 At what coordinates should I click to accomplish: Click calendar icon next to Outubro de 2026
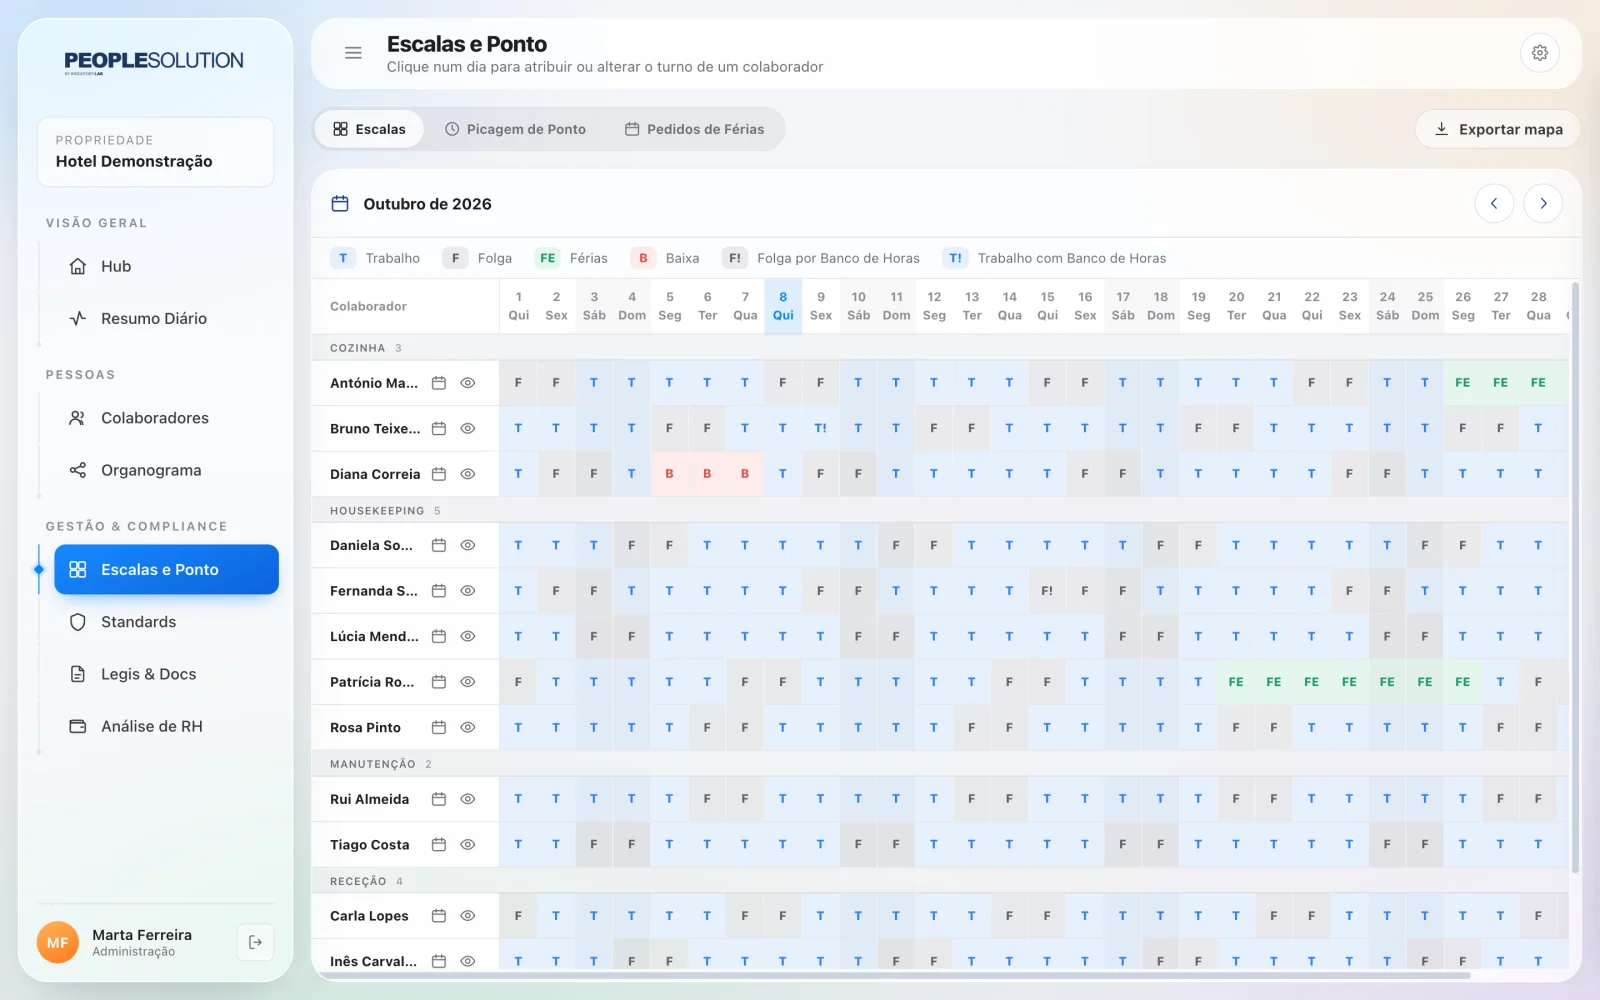pyautogui.click(x=340, y=204)
